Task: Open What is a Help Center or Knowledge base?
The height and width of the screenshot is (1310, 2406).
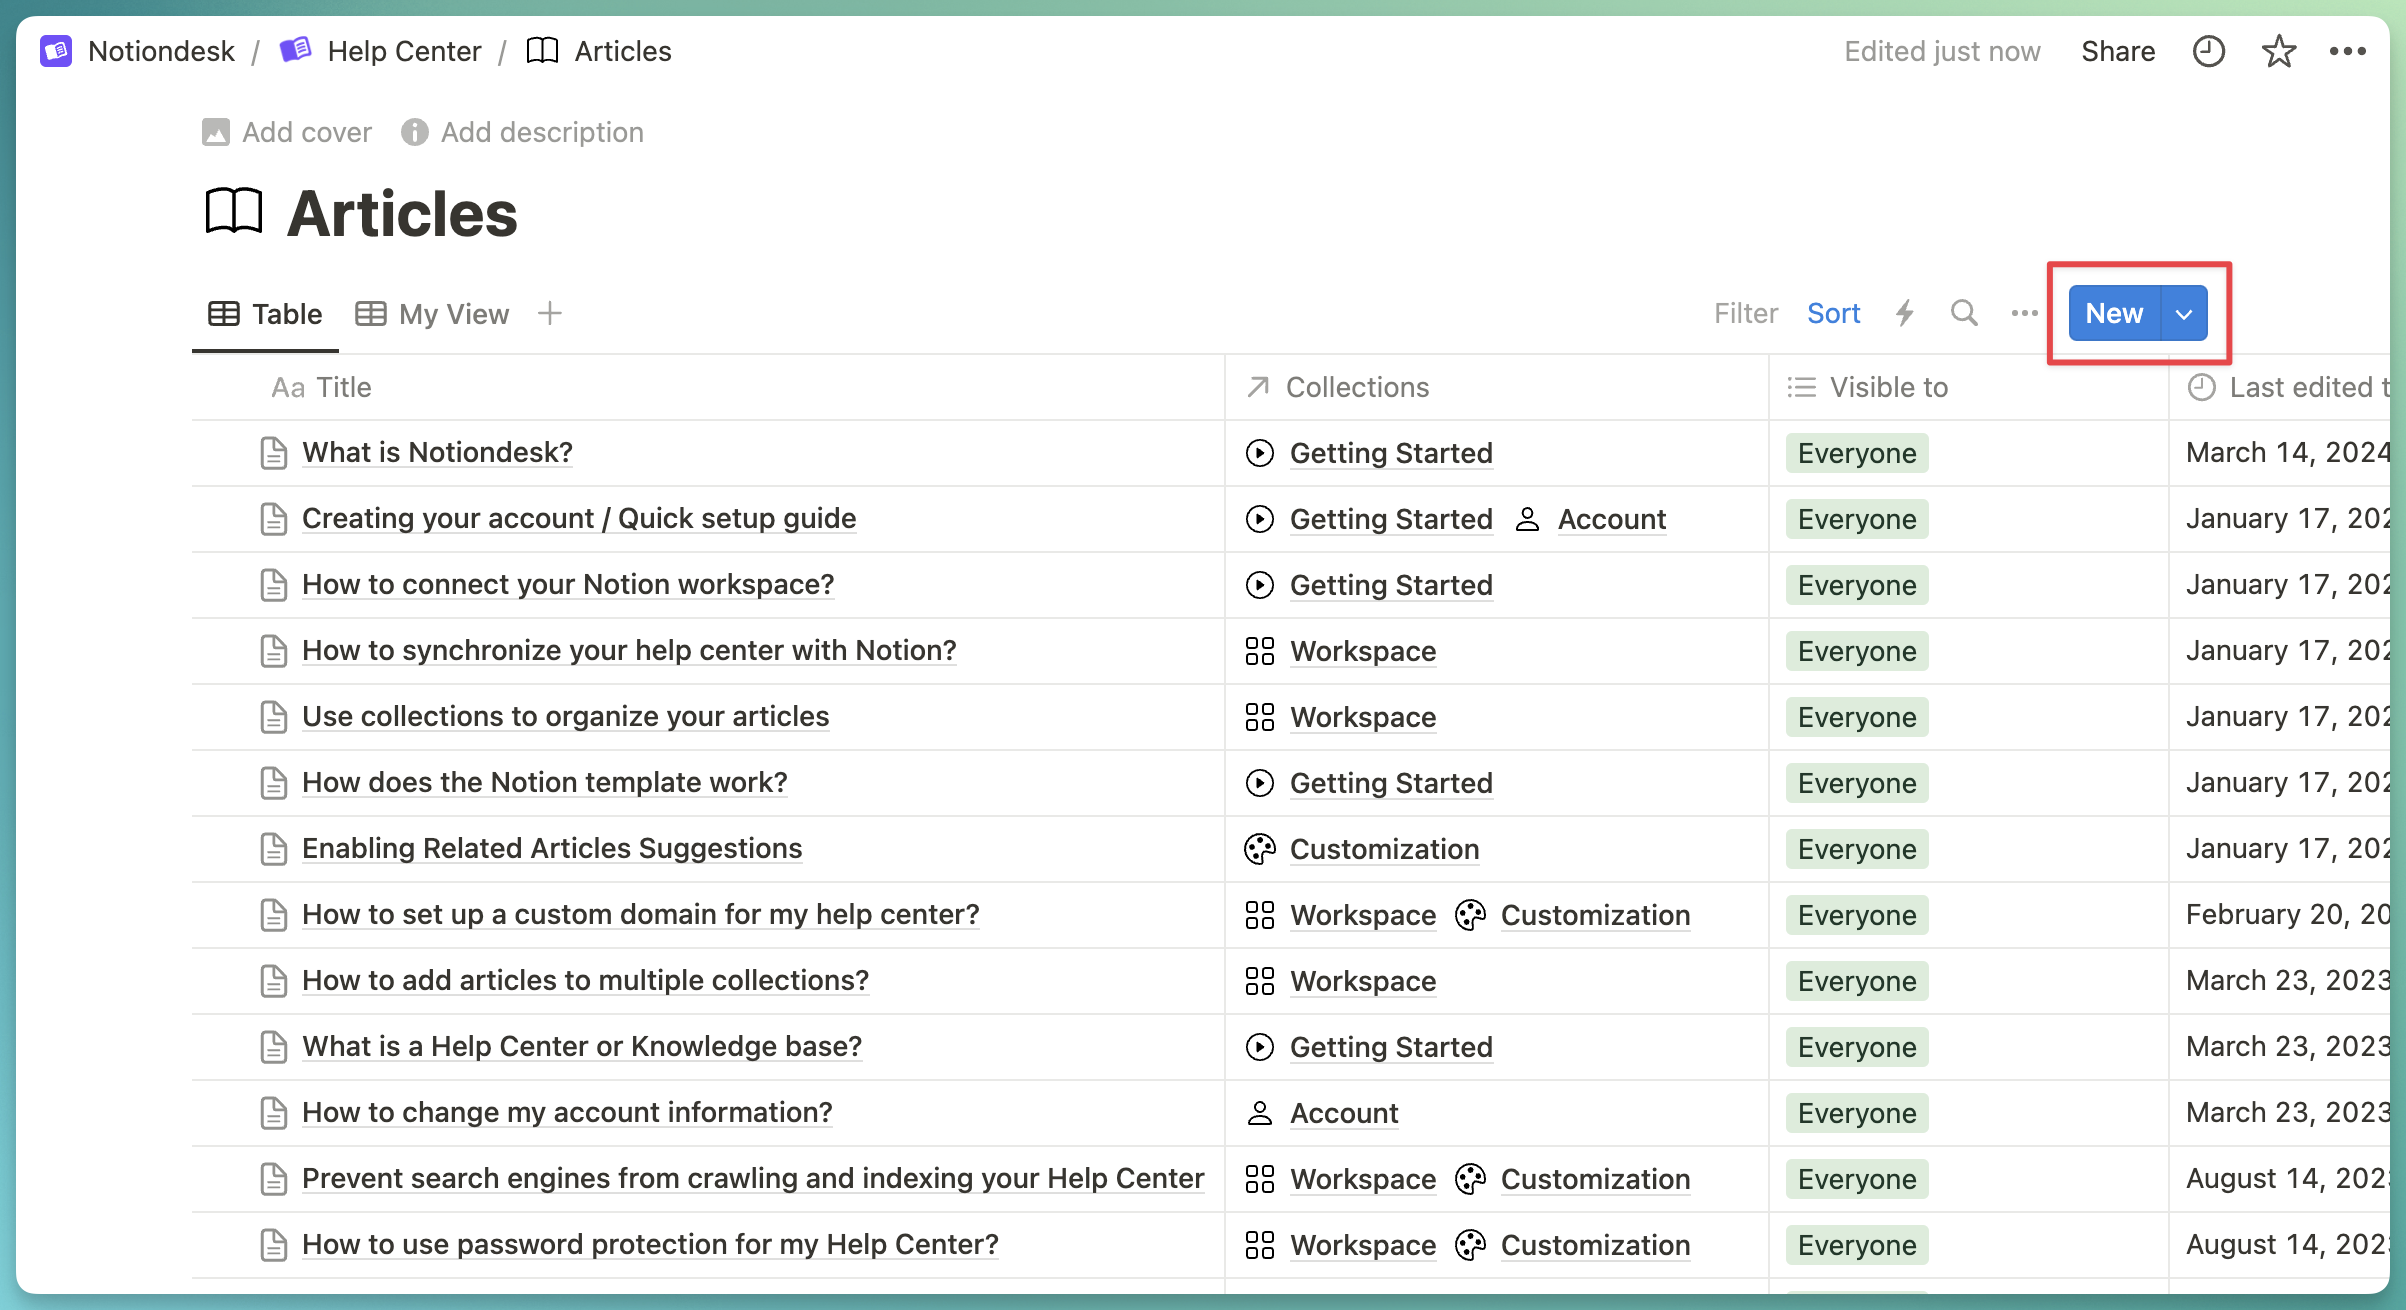Action: click(582, 1047)
